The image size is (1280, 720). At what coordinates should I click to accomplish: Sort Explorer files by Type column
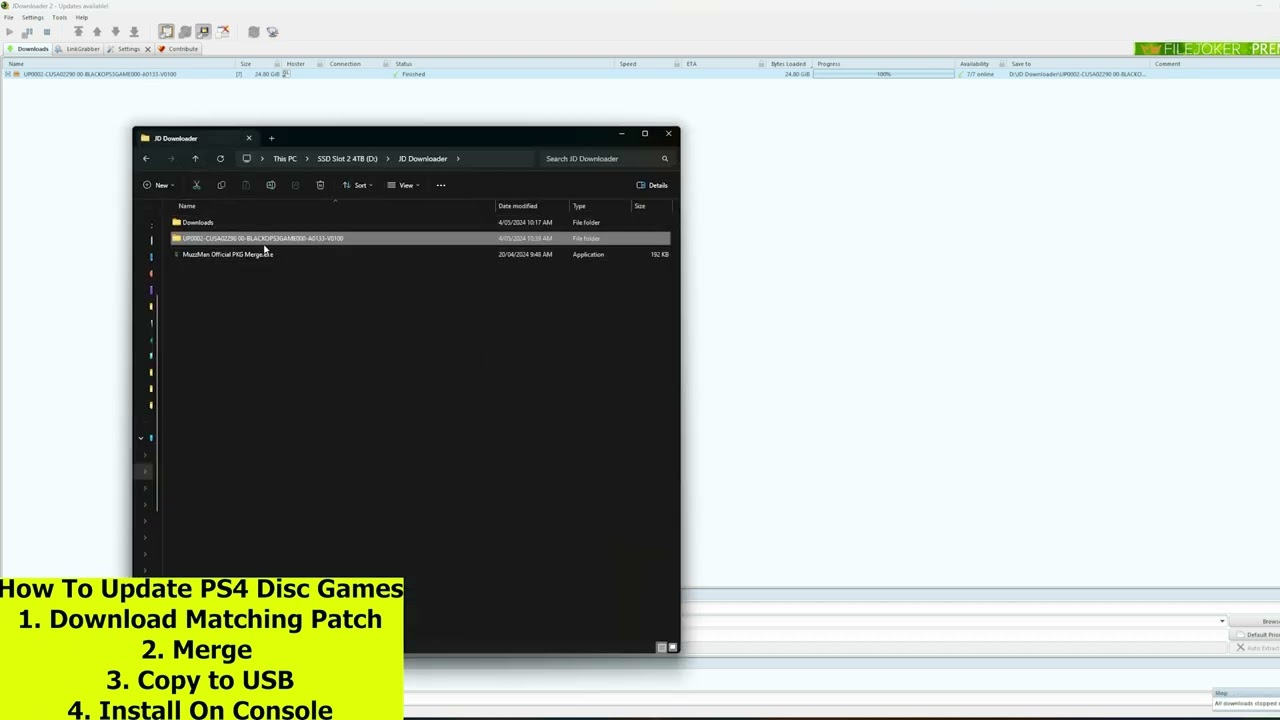(579, 206)
